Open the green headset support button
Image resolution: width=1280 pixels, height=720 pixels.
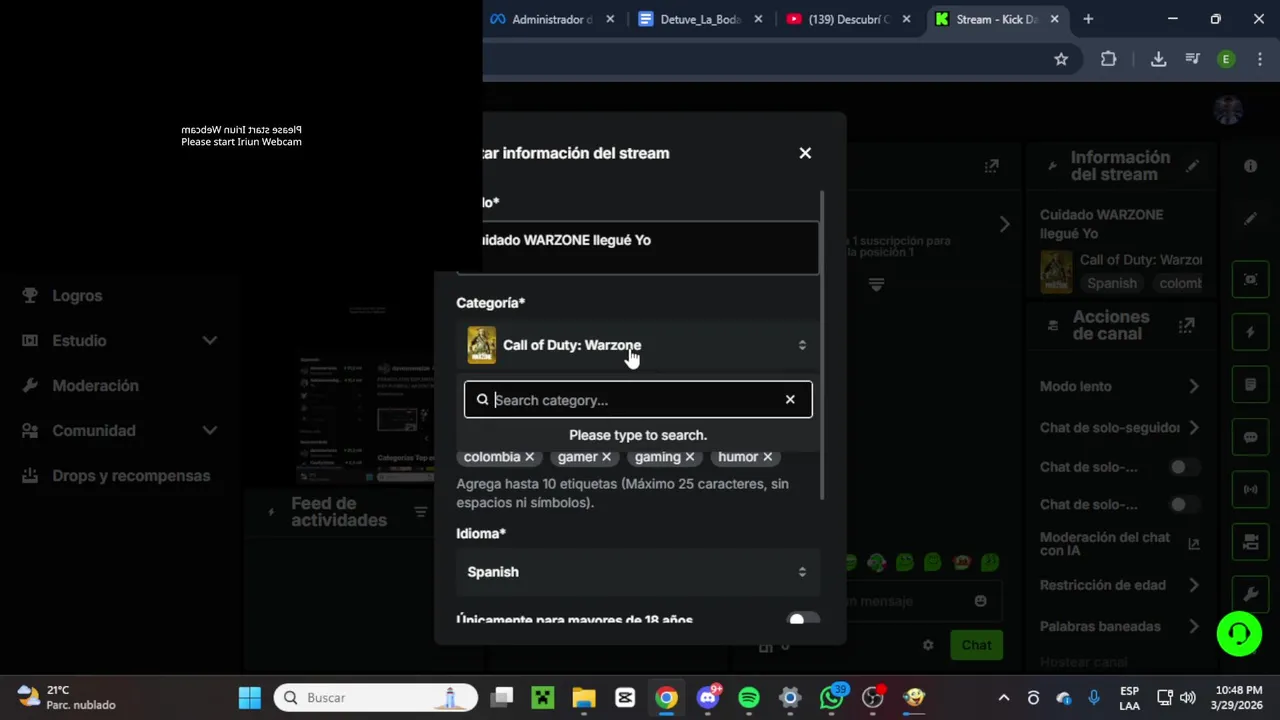click(1239, 634)
